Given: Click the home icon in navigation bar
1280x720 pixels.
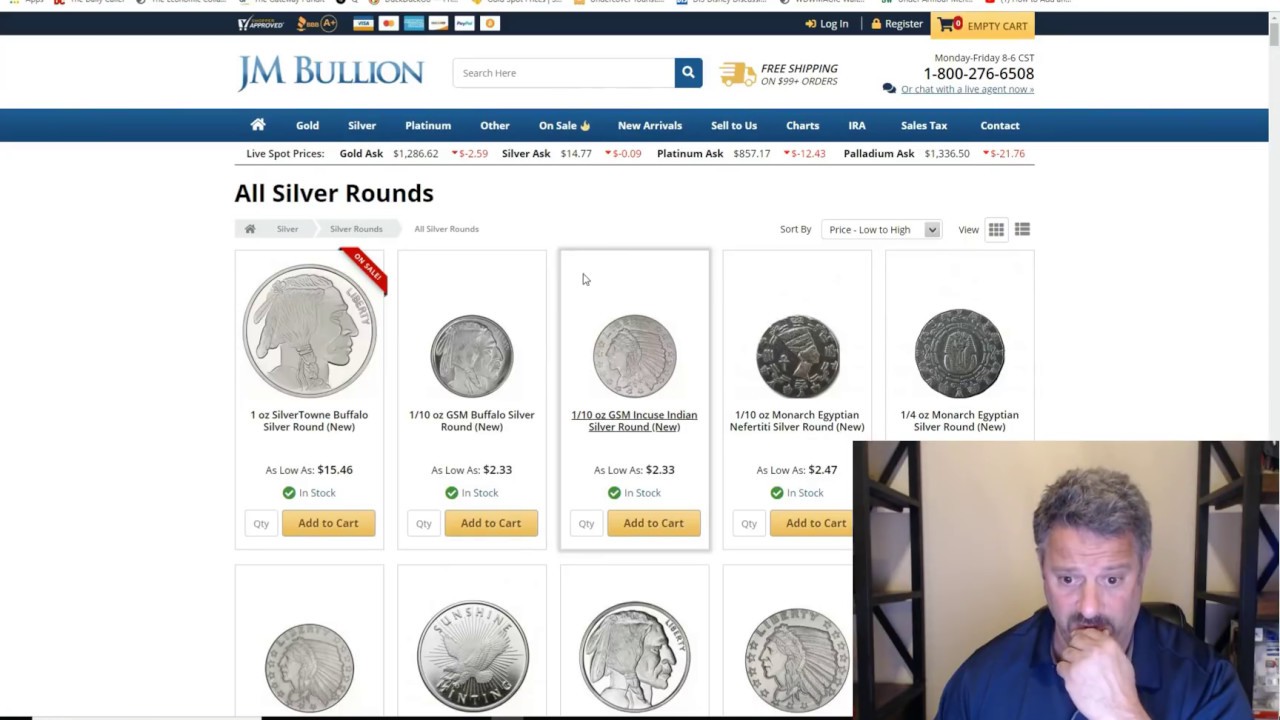Looking at the screenshot, I should click(258, 125).
